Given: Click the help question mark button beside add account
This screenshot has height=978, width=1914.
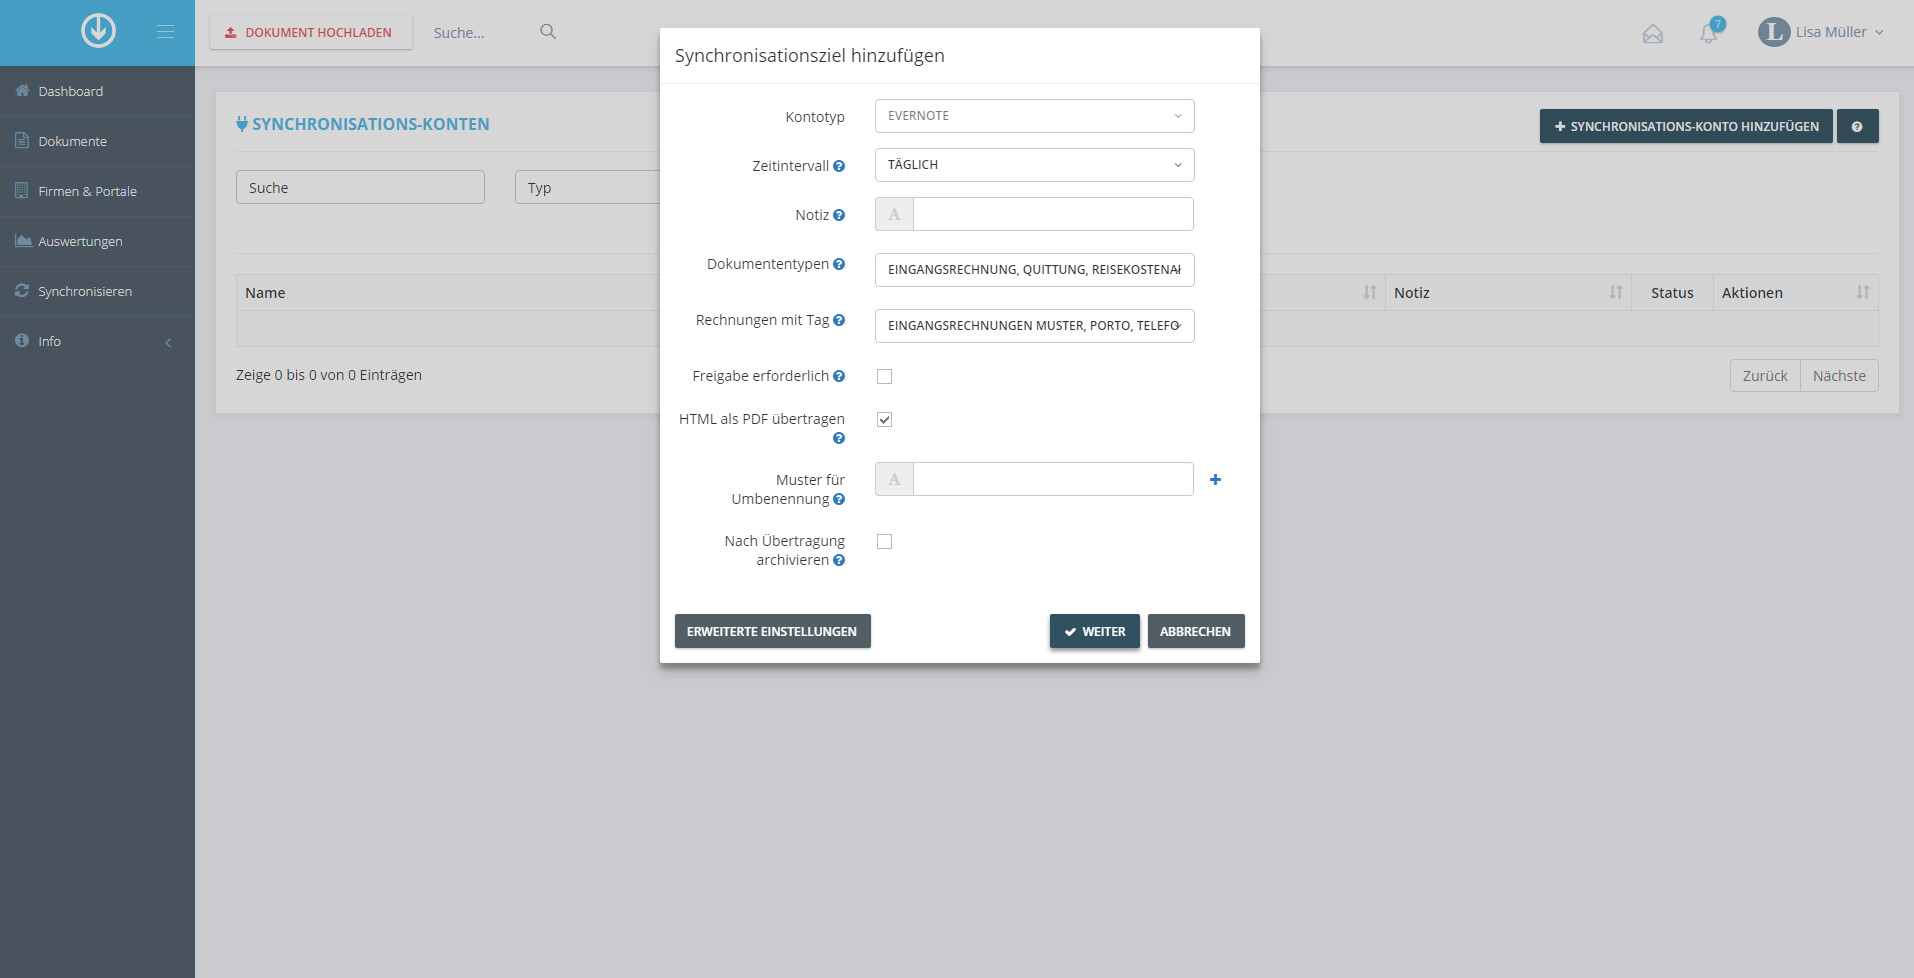Looking at the screenshot, I should tap(1857, 127).
